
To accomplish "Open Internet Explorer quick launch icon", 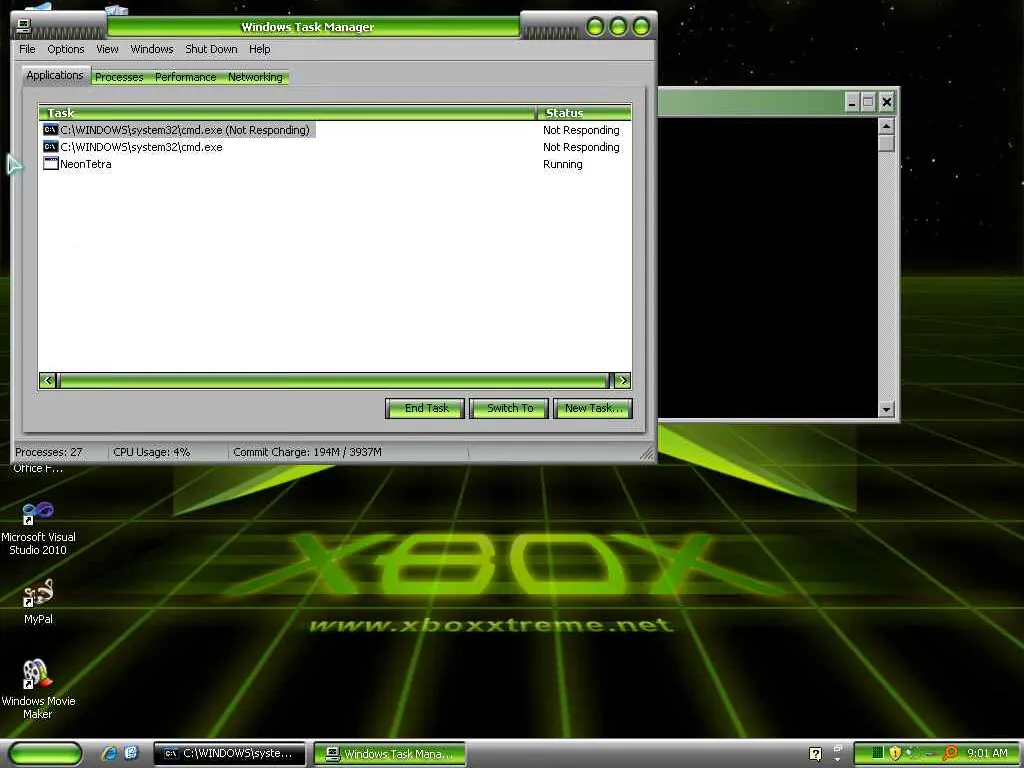I will tap(109, 753).
